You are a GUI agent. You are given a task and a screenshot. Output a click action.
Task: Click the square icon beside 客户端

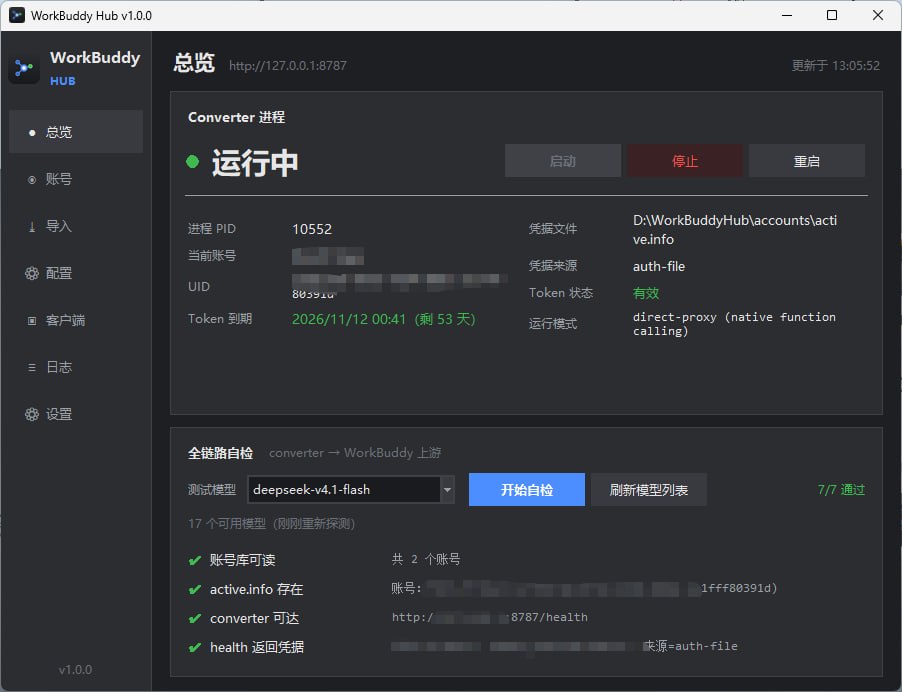32,320
